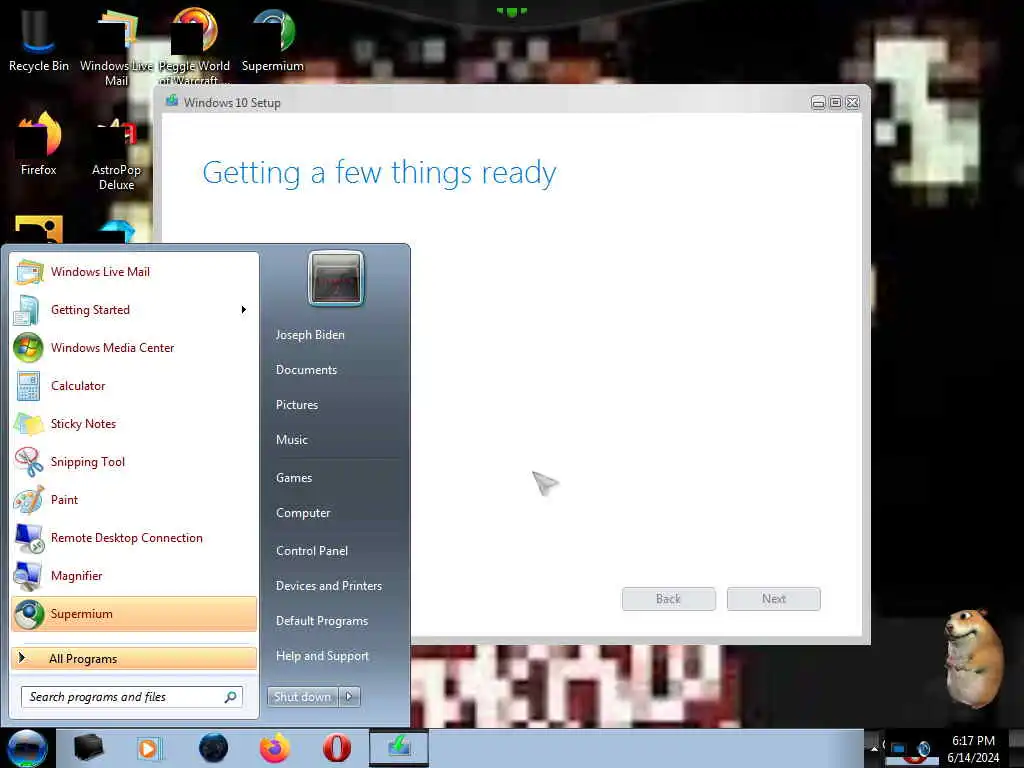
Task: Open the Joseph Biden user folder
Action: point(310,334)
